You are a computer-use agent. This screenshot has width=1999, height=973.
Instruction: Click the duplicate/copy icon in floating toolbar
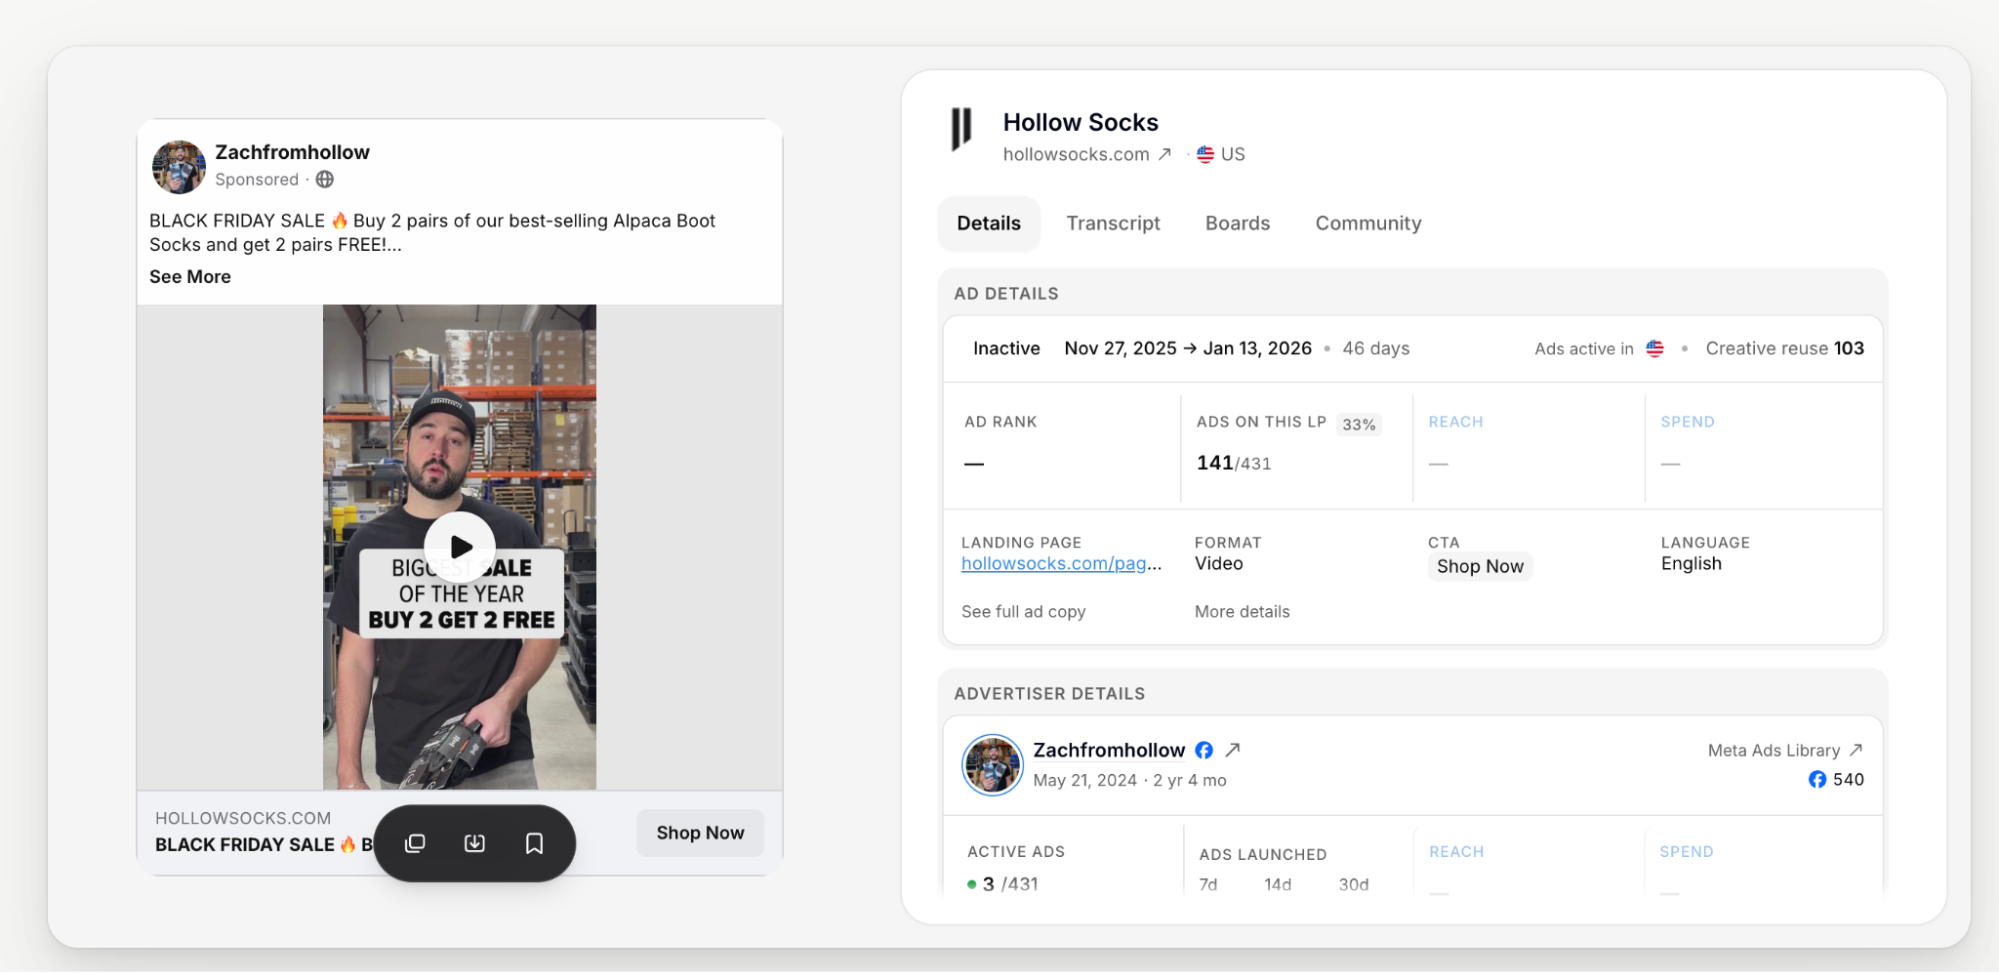point(415,843)
